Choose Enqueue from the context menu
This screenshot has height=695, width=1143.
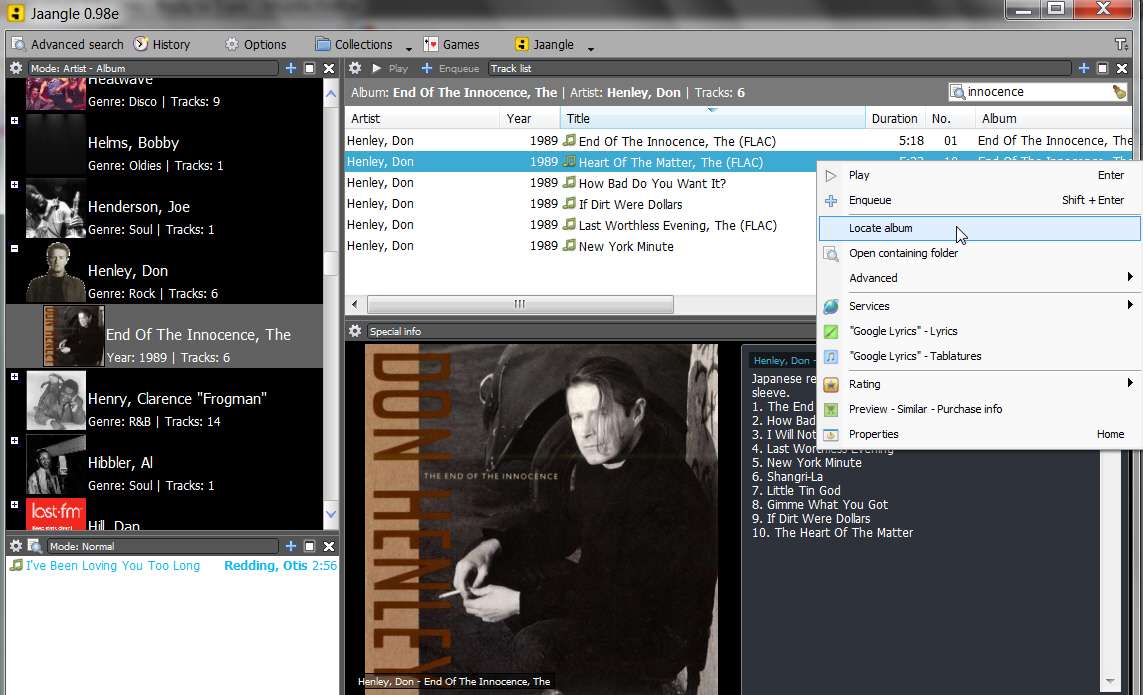point(979,200)
